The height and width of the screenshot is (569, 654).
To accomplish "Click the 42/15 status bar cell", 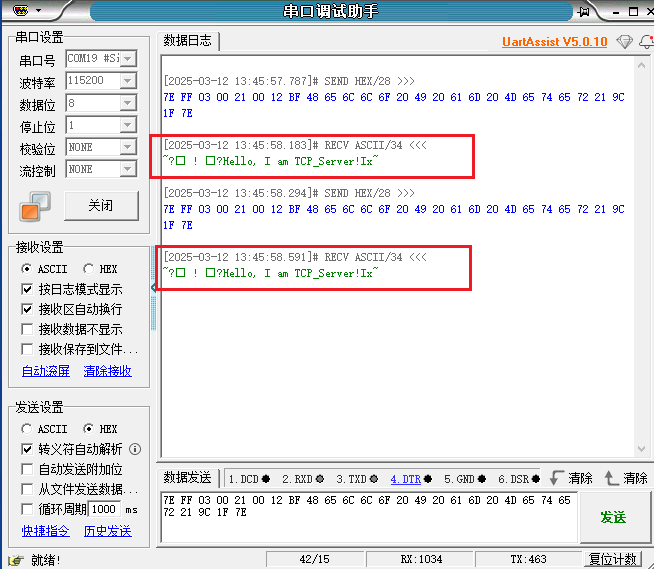I will (x=314, y=559).
